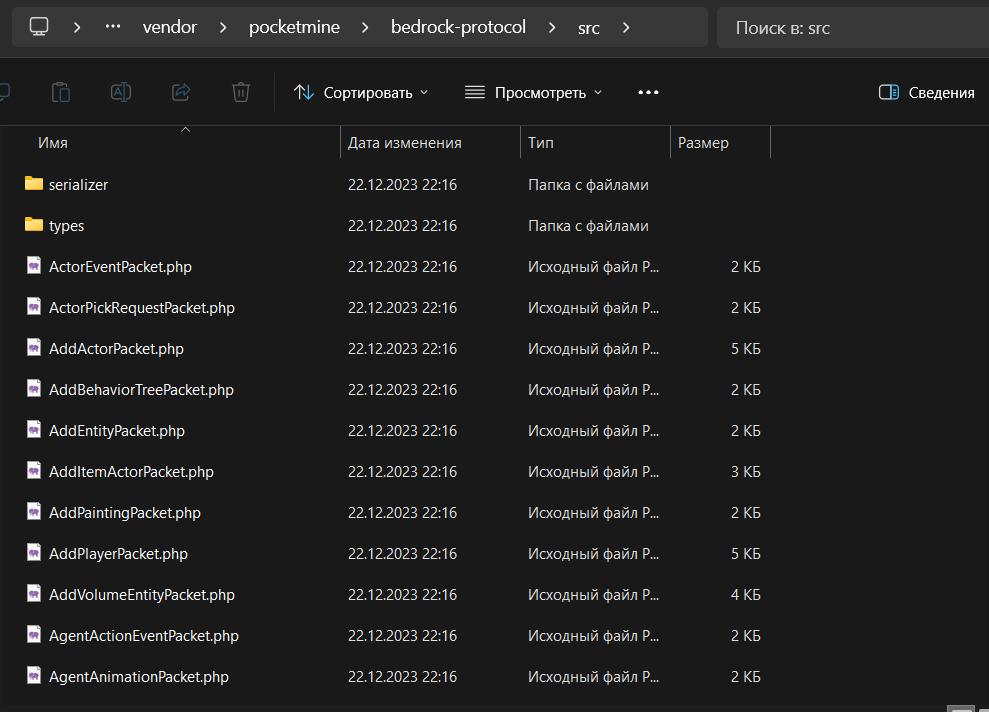The height and width of the screenshot is (712, 989).
Task: Click the Delete trash can icon
Action: coord(241,92)
